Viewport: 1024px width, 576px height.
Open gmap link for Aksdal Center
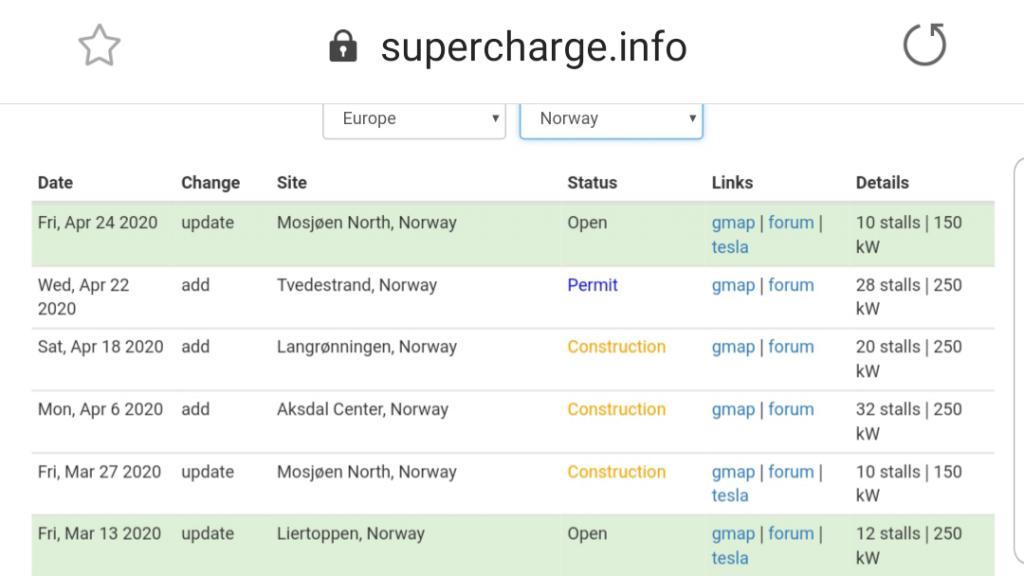coord(733,409)
